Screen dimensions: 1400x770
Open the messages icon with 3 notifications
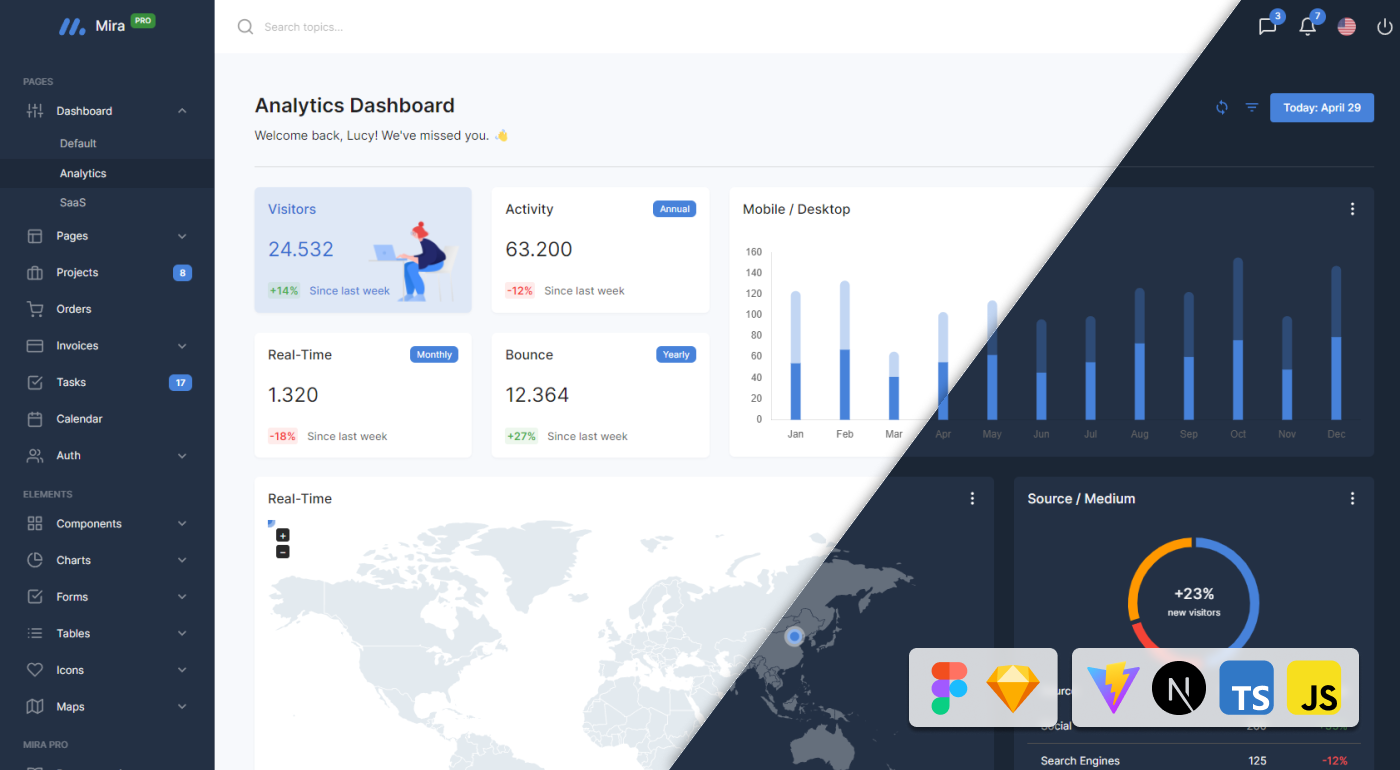coord(1266,26)
